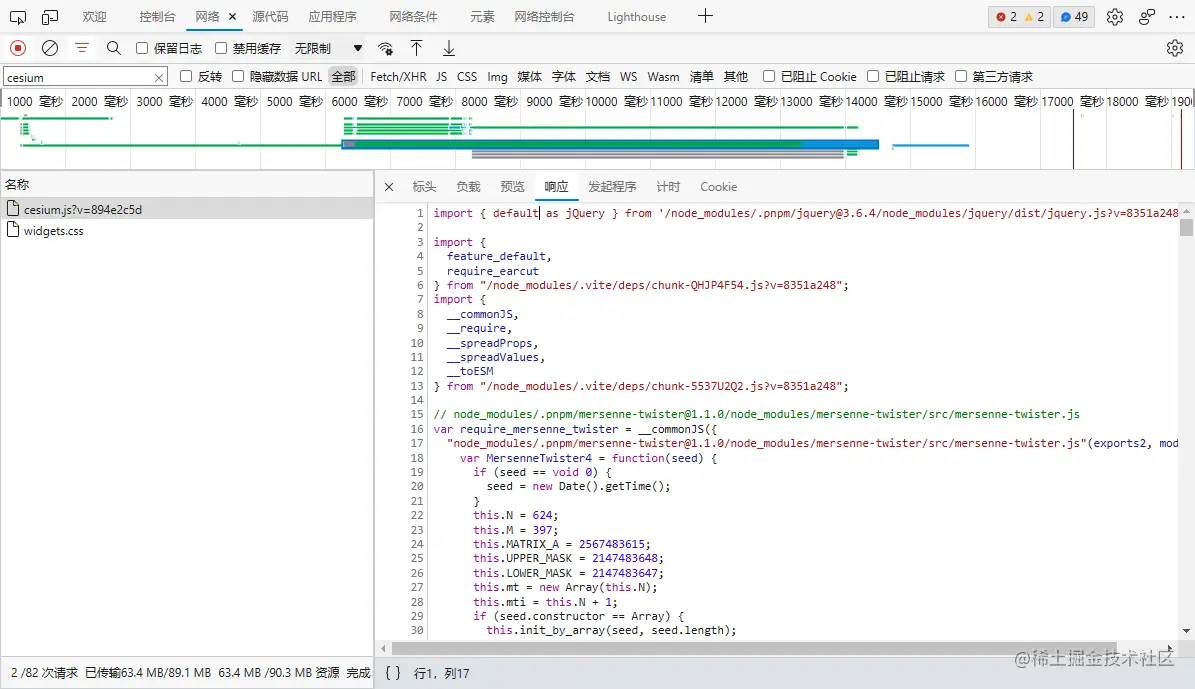
Task: Open 网络控制台 tab
Action: [544, 17]
